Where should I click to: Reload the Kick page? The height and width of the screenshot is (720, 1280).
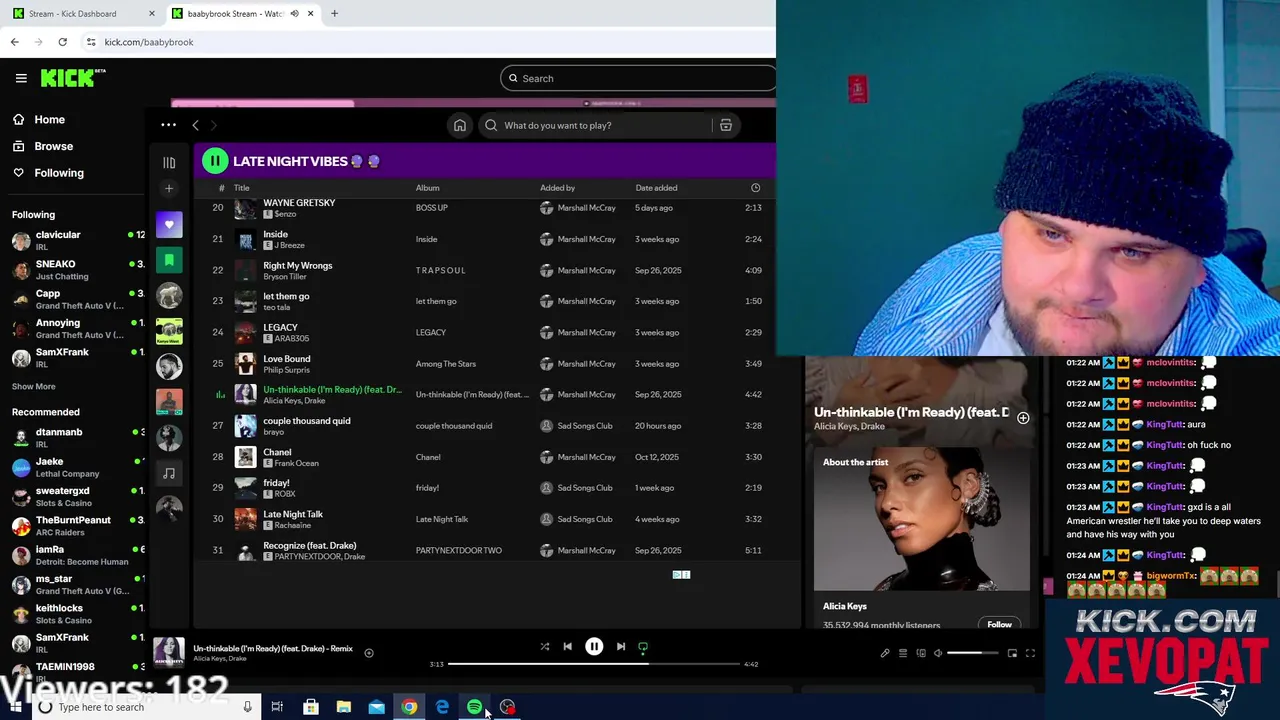(62, 42)
